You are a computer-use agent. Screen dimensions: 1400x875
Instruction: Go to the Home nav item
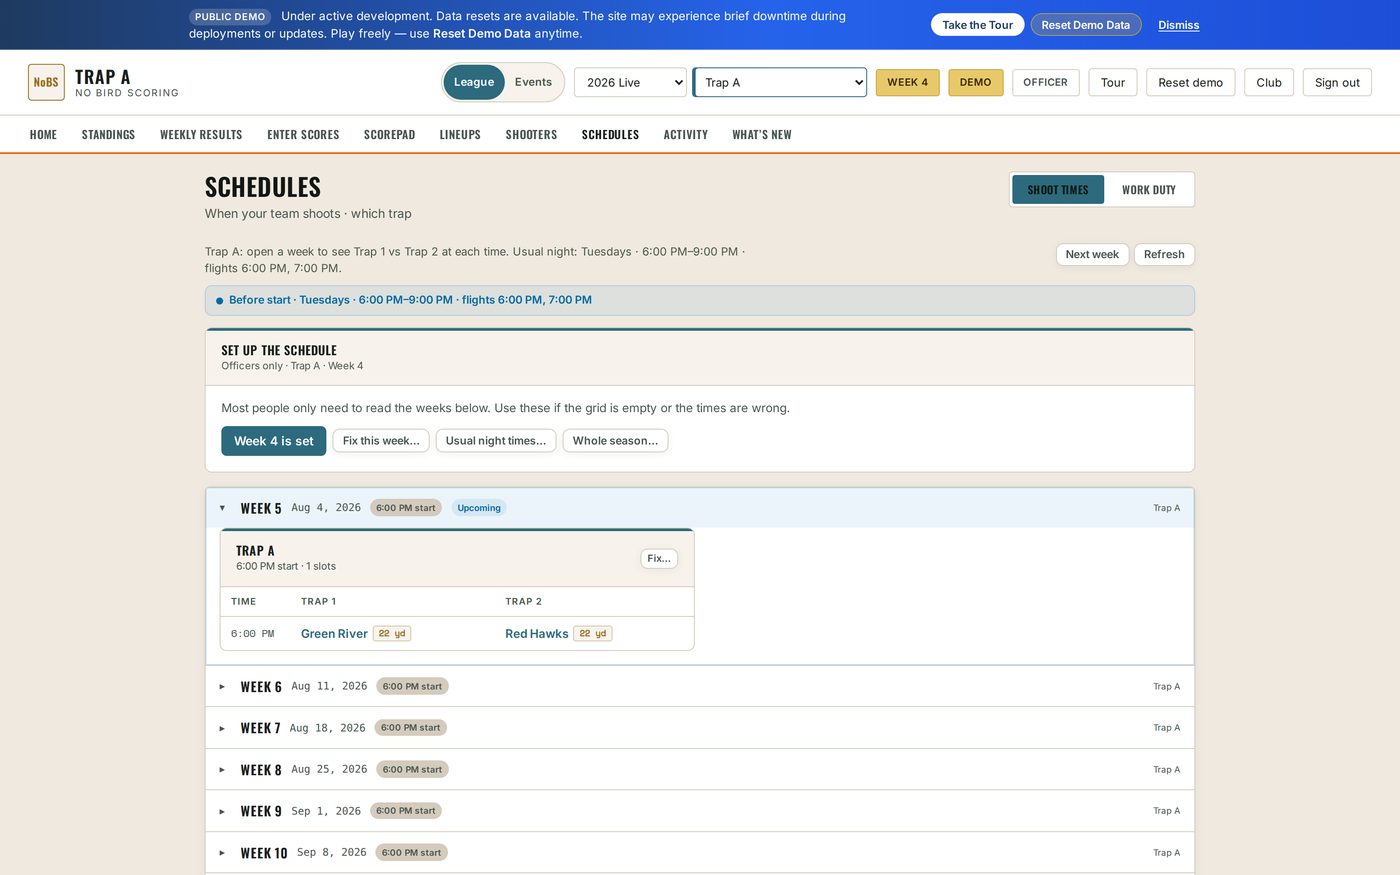pos(43,134)
